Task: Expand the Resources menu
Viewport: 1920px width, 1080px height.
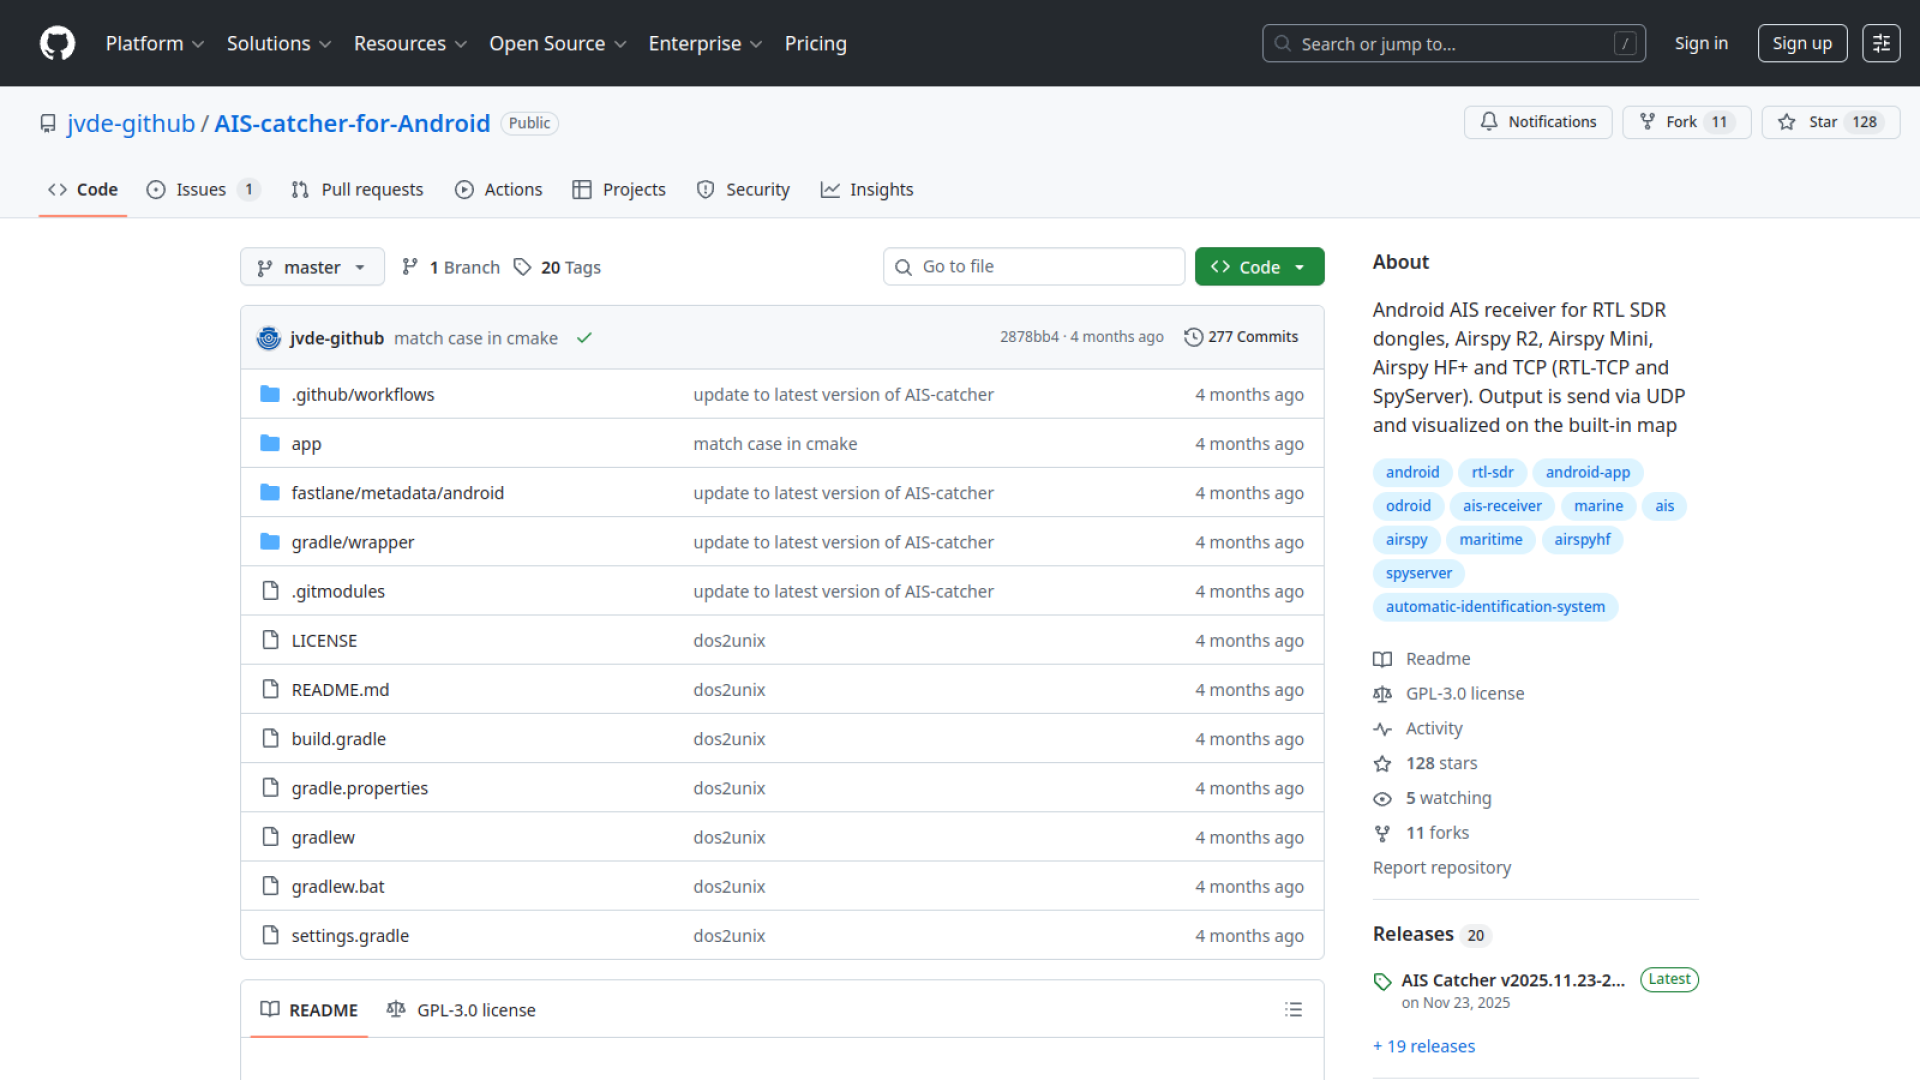Action: click(x=410, y=43)
